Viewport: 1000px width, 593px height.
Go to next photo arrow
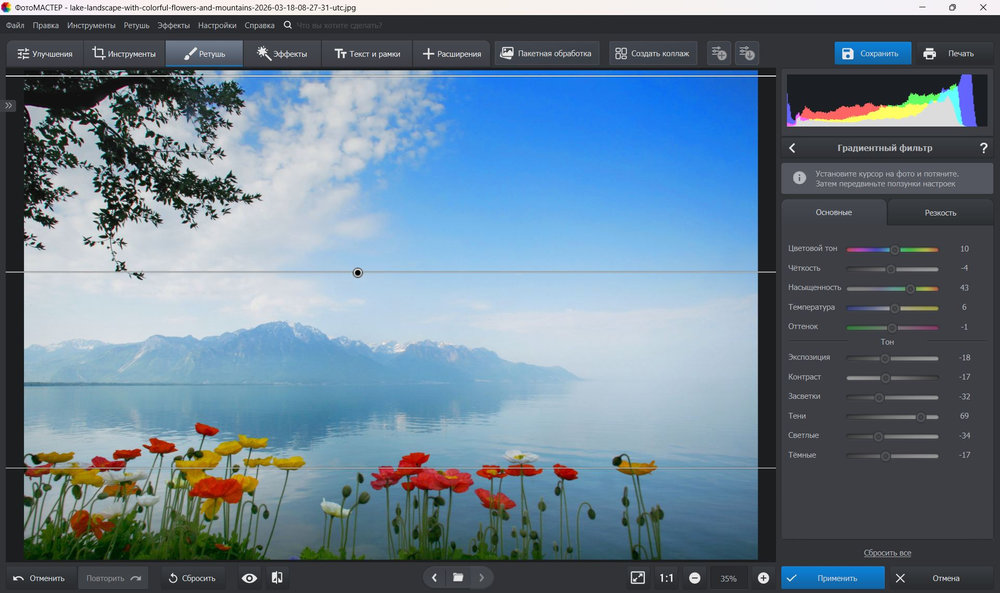[x=482, y=578]
